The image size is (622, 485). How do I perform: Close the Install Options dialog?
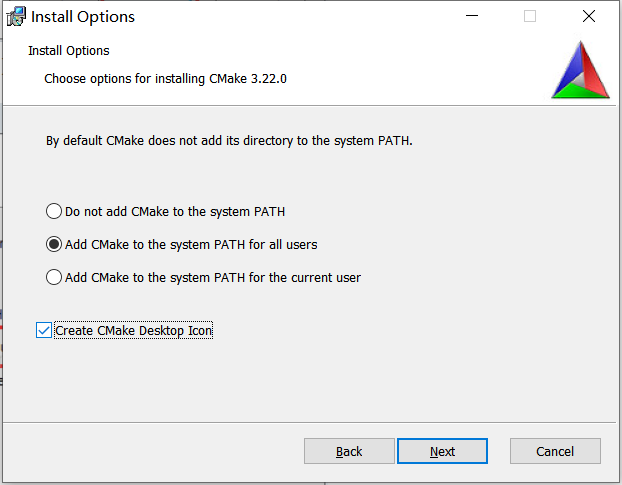[x=588, y=17]
